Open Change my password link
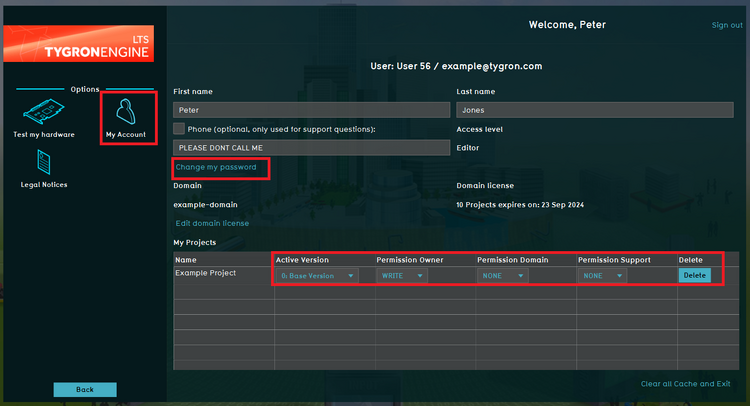Viewport: 750px width, 406px height. coord(216,167)
